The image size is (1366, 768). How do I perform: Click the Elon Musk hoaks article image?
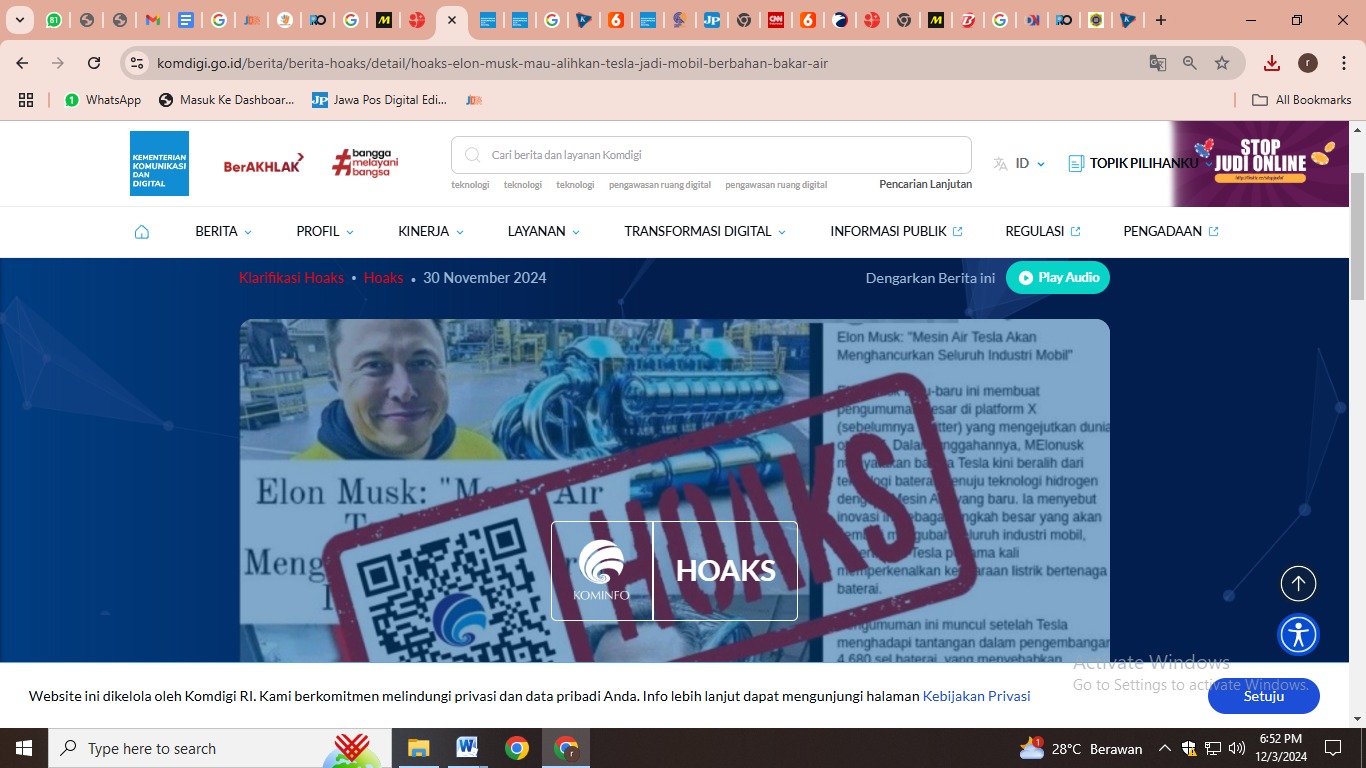674,490
